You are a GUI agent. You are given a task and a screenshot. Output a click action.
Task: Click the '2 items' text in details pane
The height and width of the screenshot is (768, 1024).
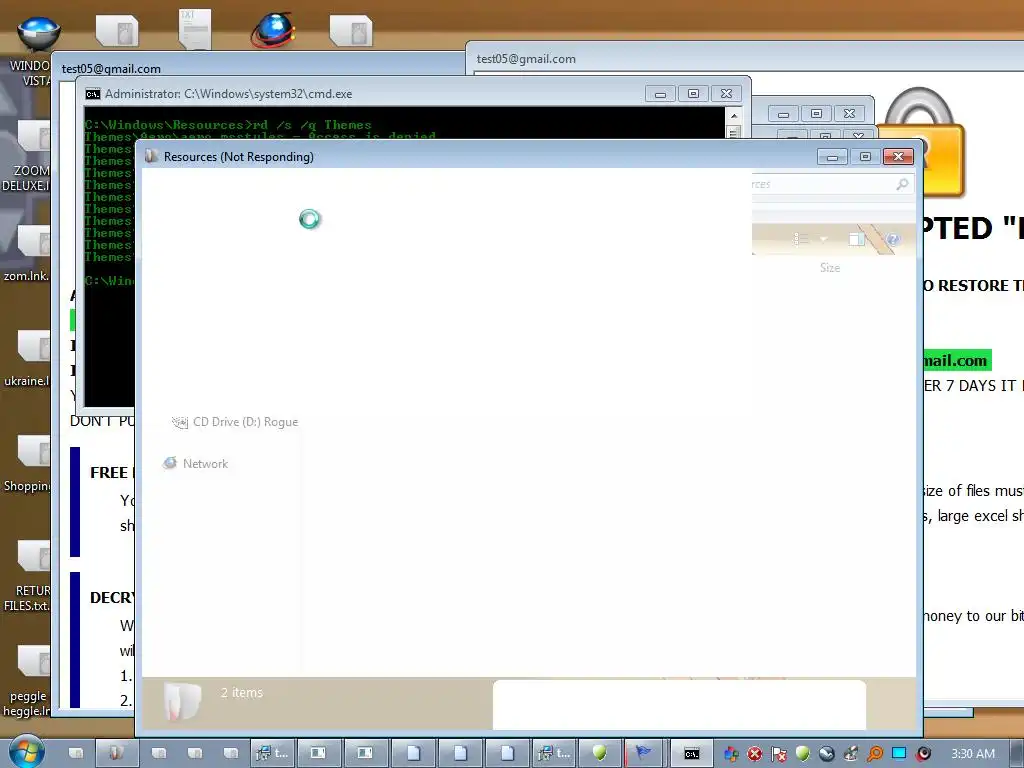(242, 693)
